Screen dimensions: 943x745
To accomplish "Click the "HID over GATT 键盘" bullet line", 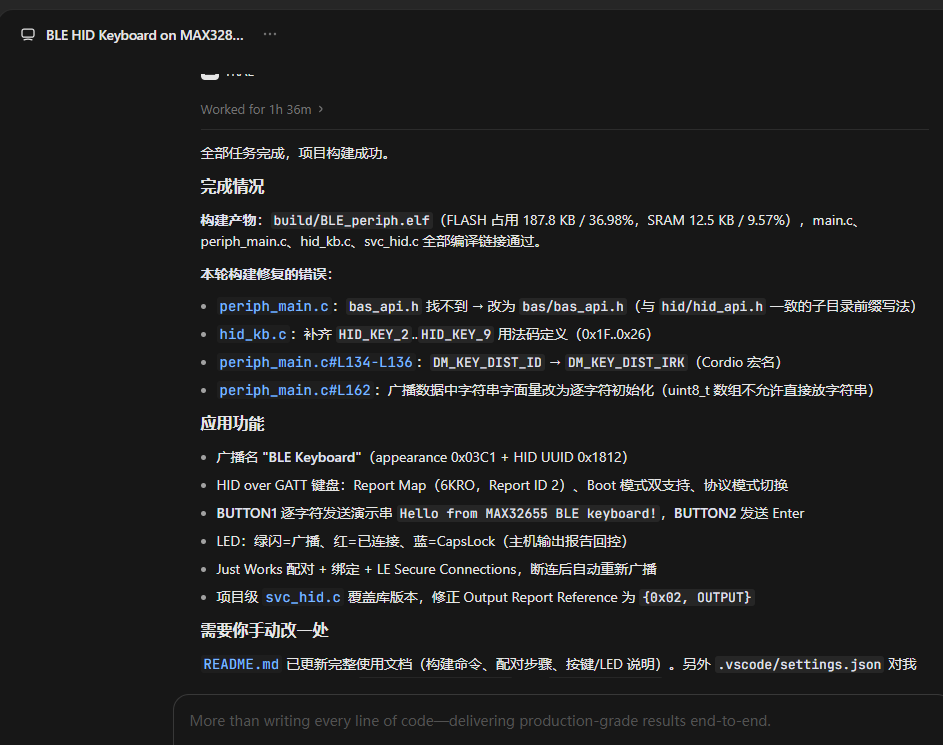I will click(502, 485).
